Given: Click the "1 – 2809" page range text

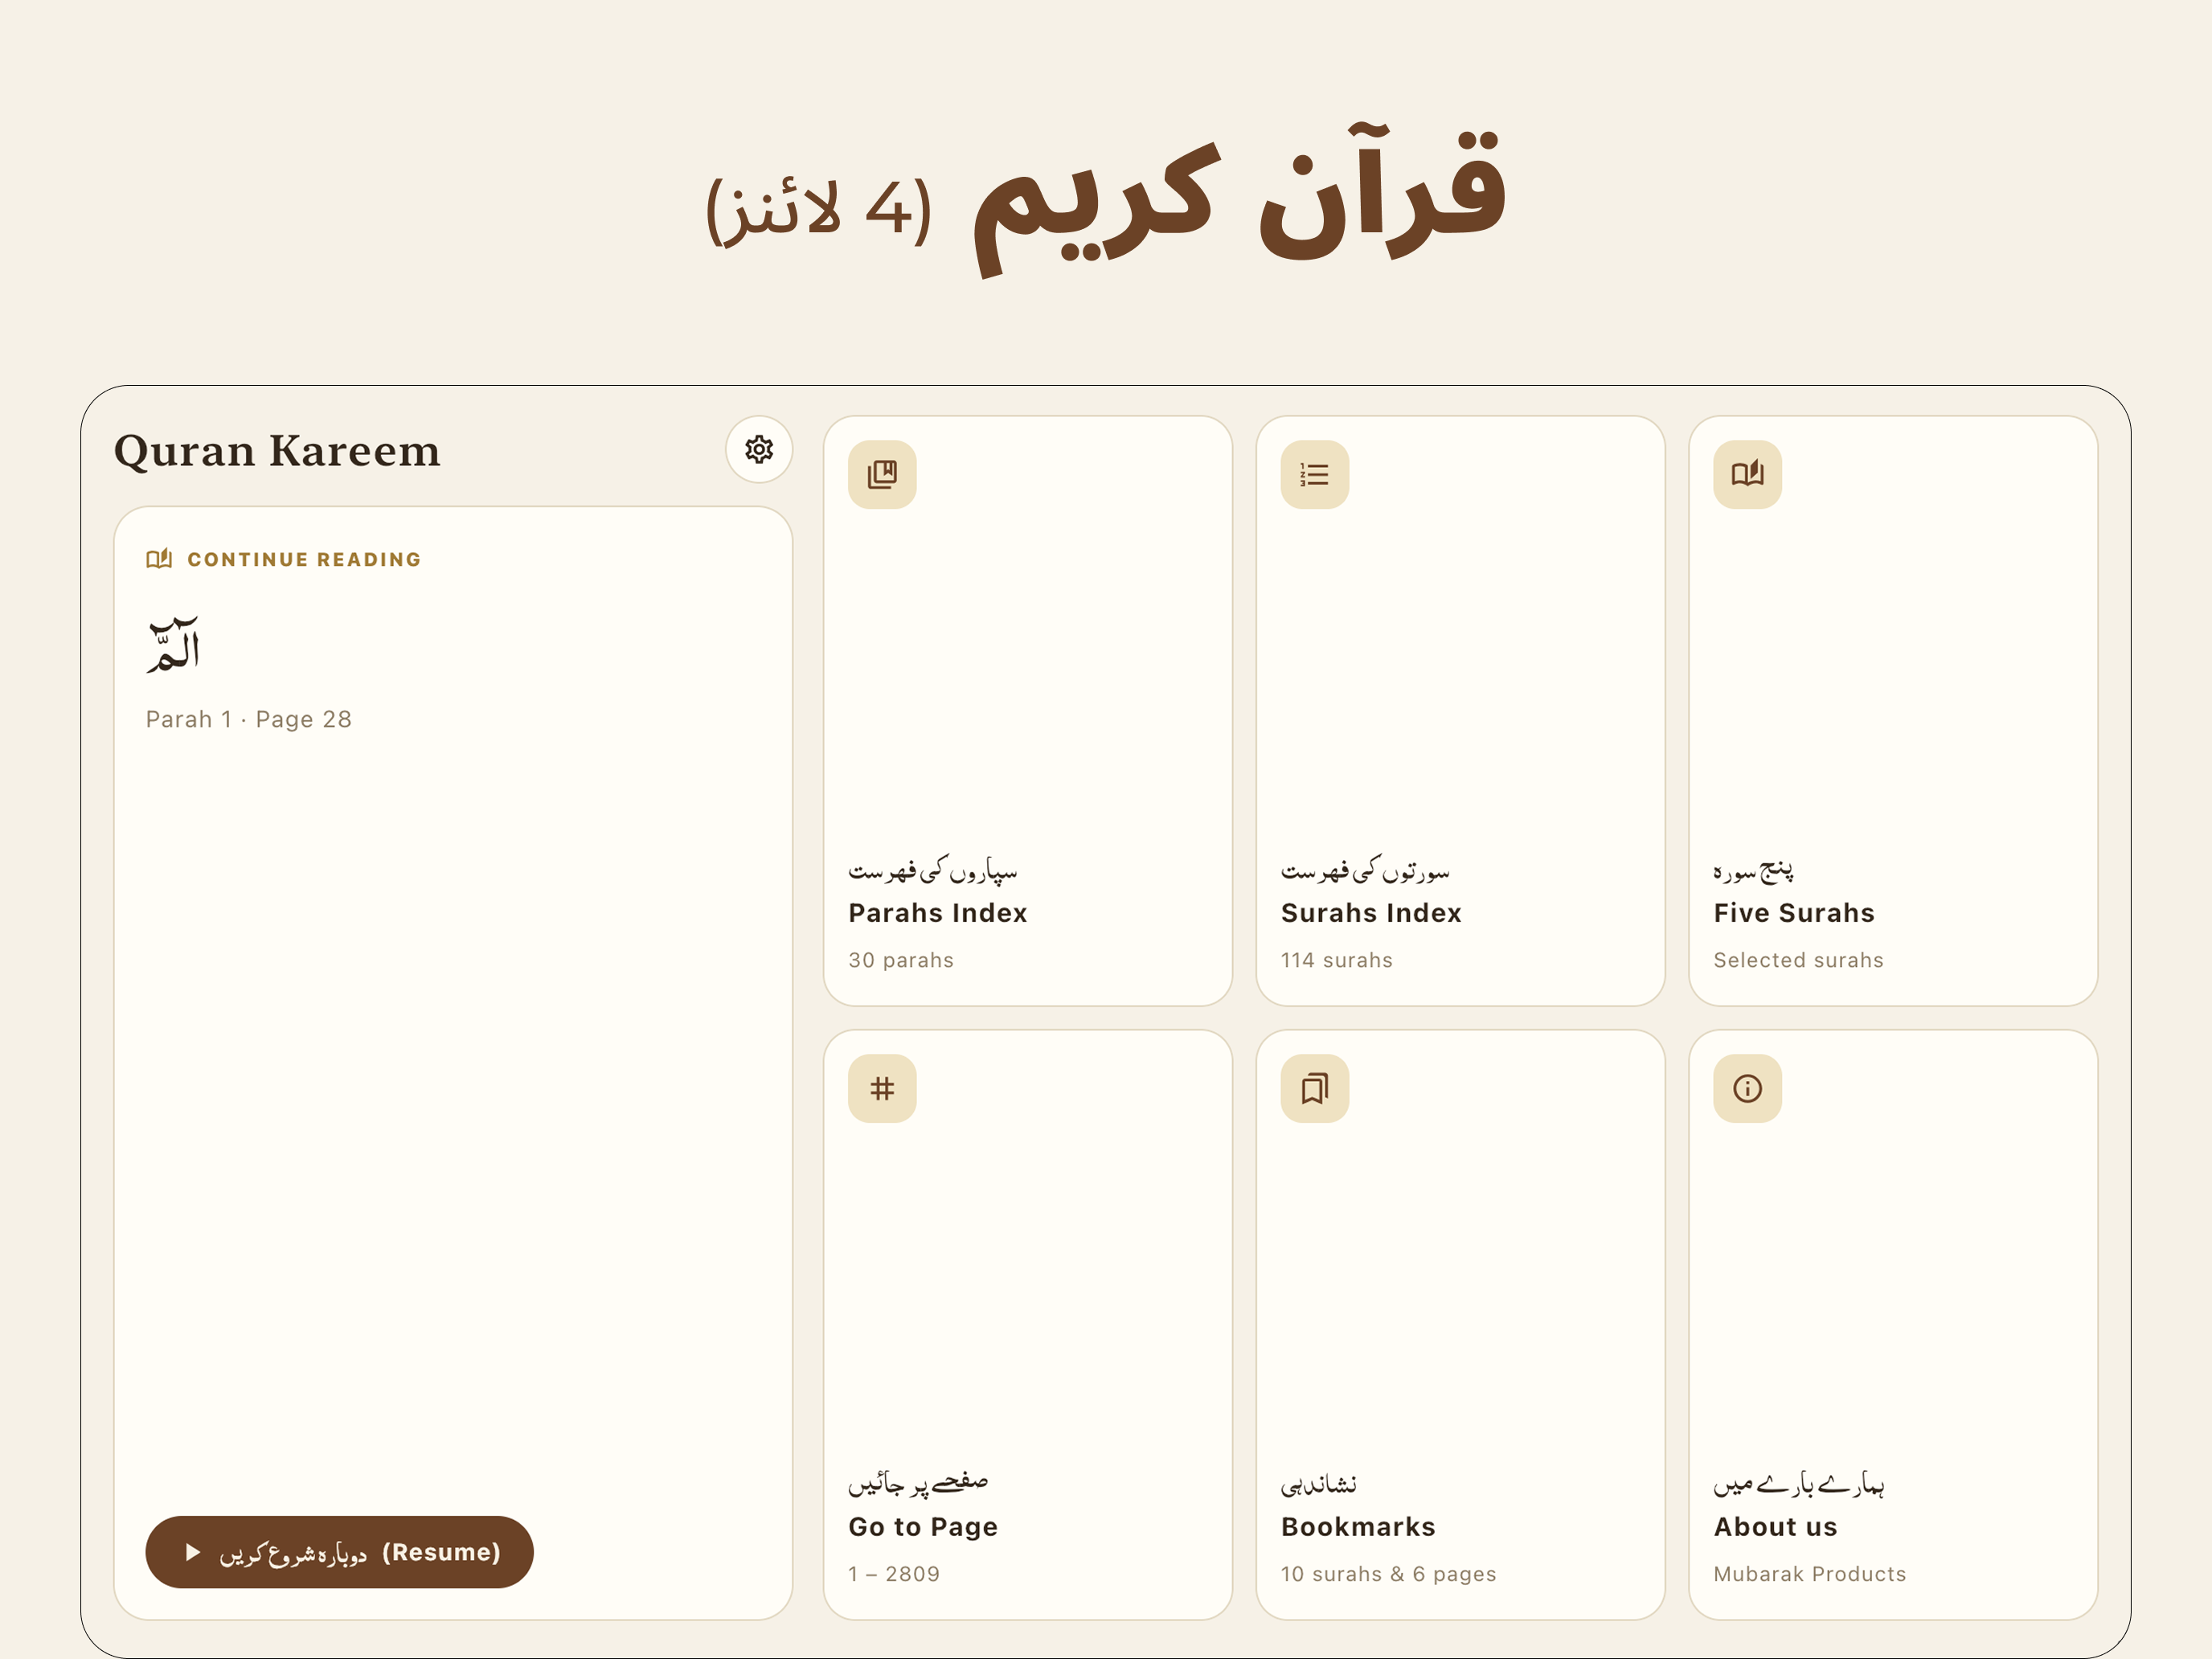Looking at the screenshot, I should (893, 1574).
